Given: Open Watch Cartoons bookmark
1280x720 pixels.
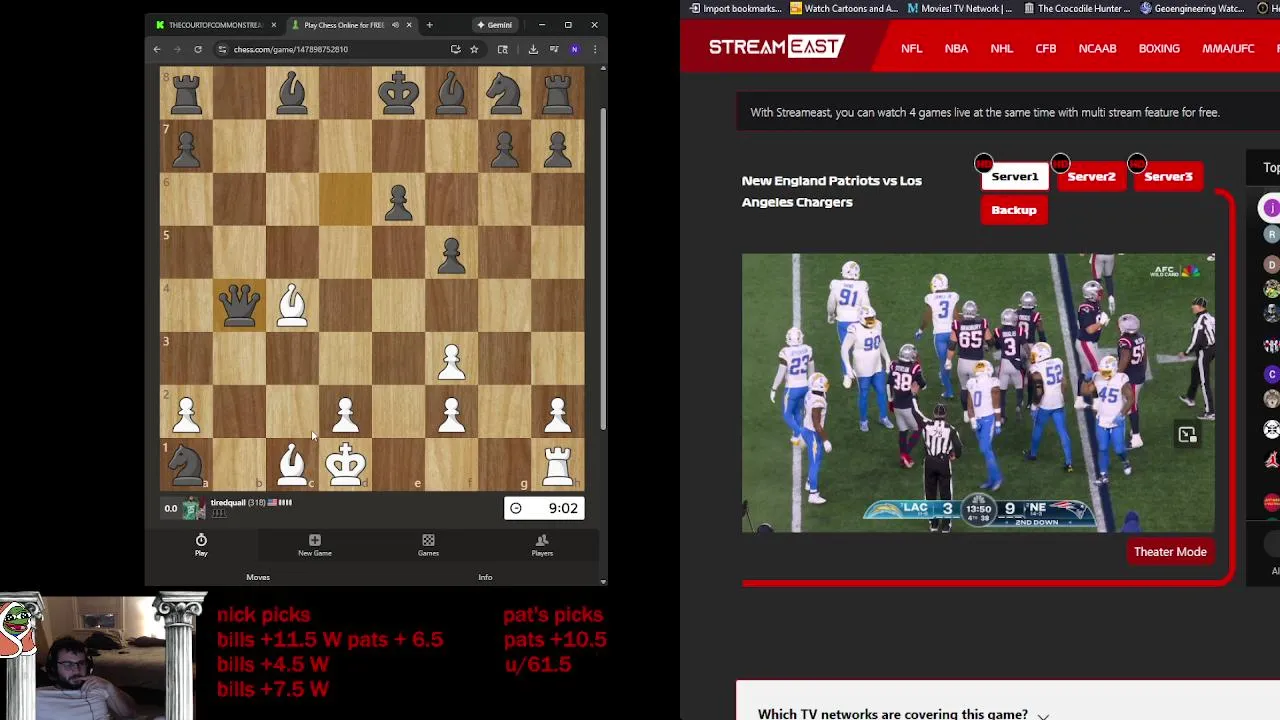Looking at the screenshot, I should point(844,9).
